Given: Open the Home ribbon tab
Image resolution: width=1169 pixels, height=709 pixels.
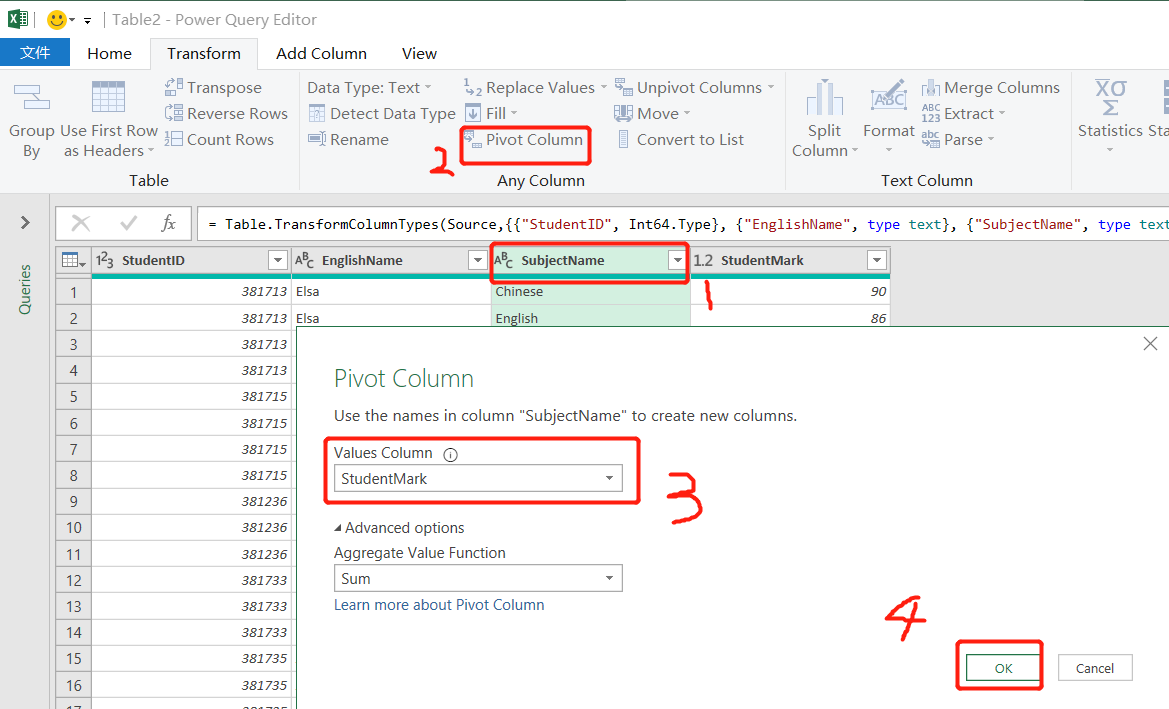Looking at the screenshot, I should (x=109, y=54).
